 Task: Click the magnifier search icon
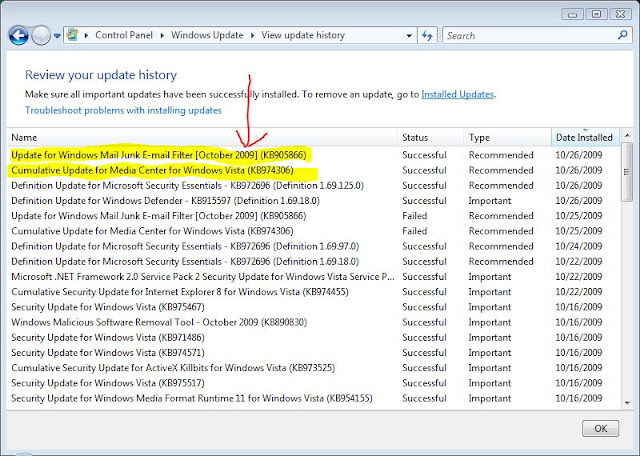(622, 35)
